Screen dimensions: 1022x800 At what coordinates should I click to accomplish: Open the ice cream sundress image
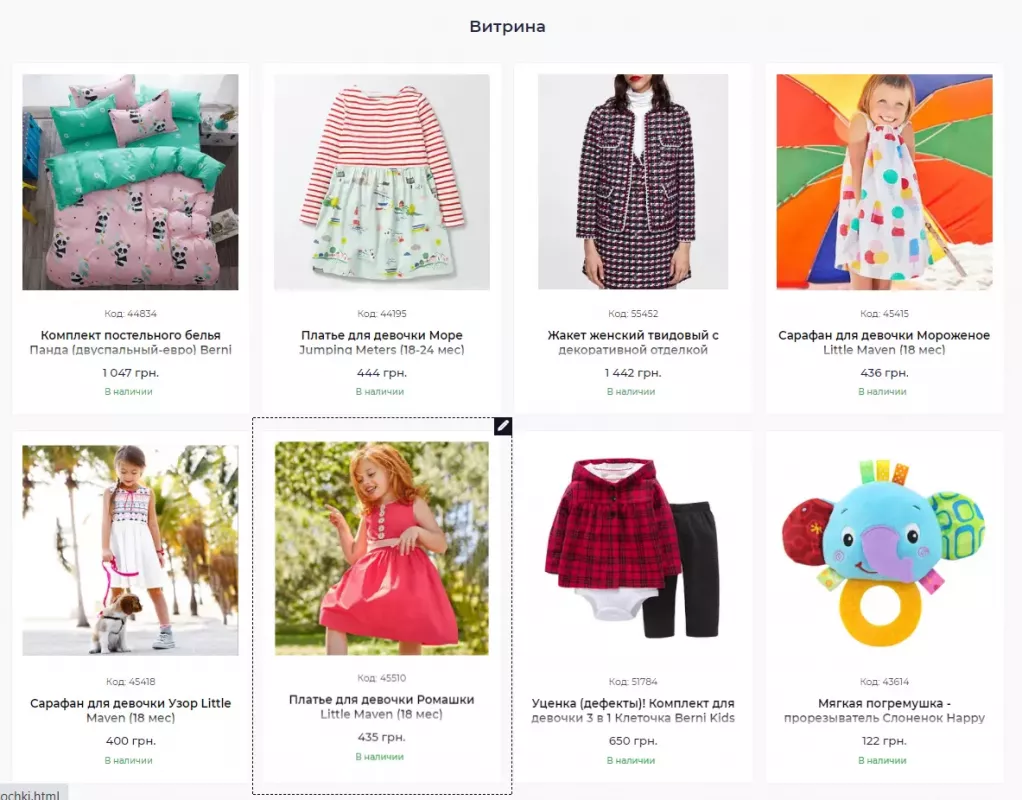point(884,182)
